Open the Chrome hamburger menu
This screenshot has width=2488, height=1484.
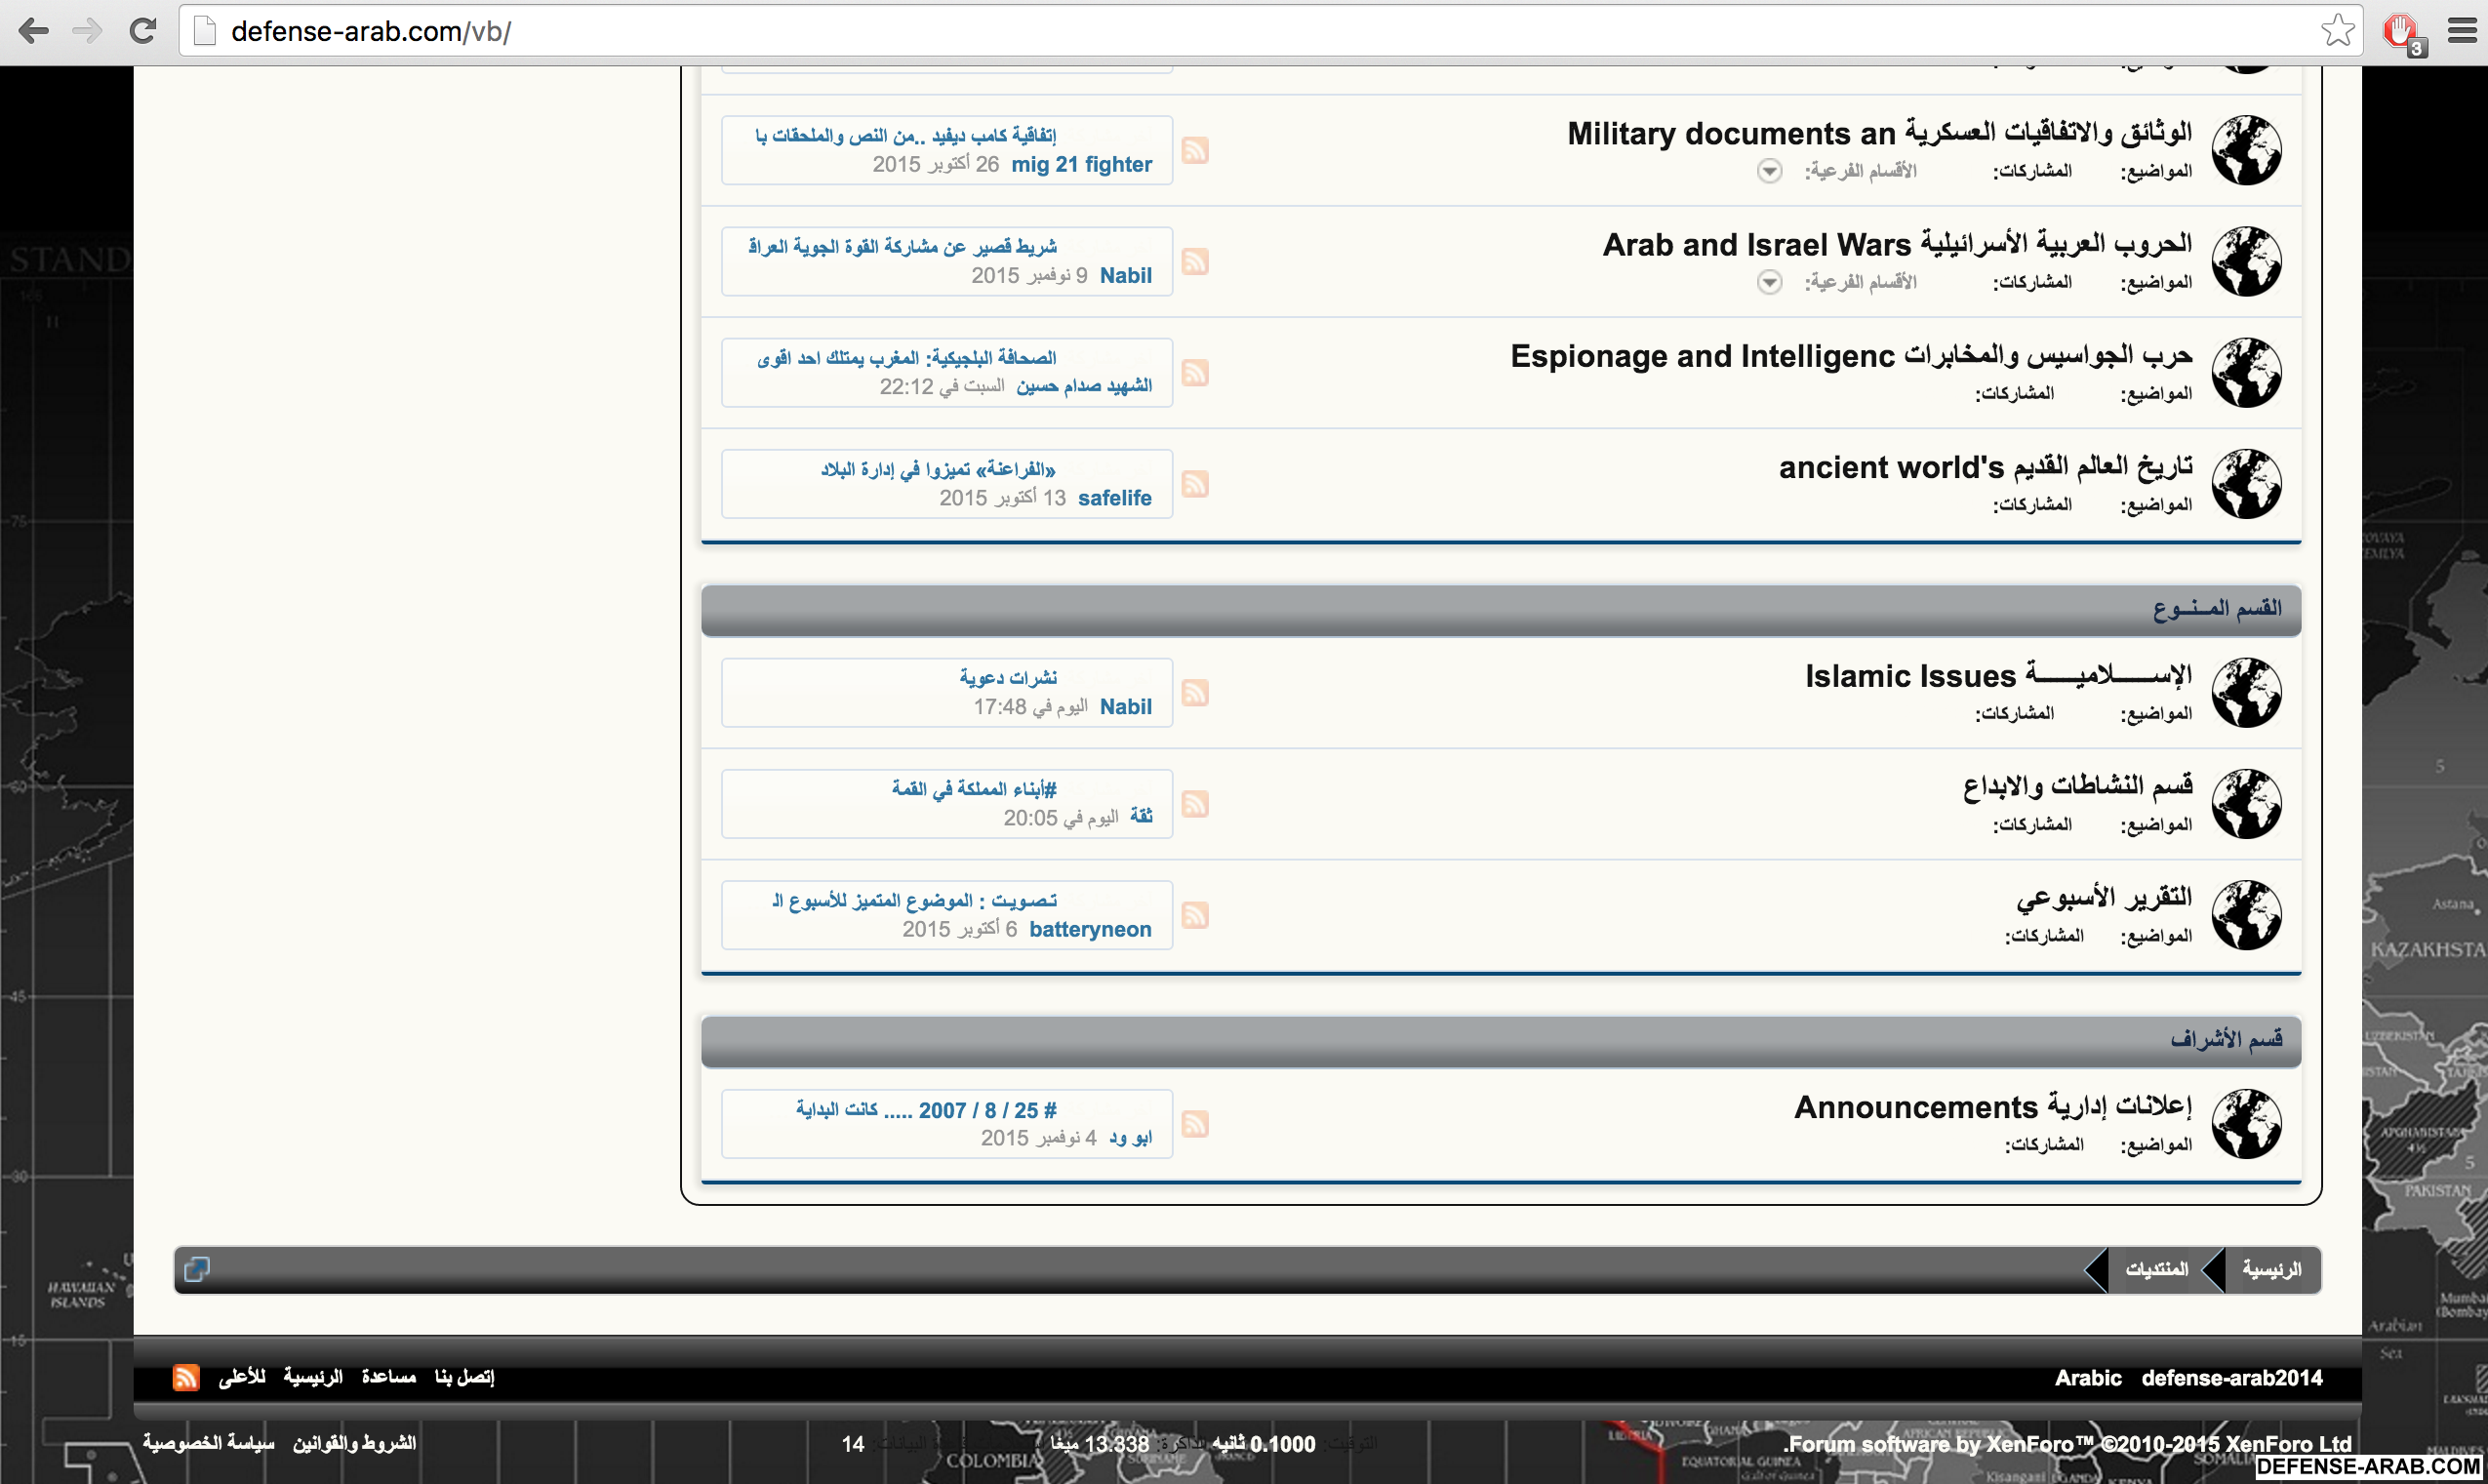[2462, 31]
